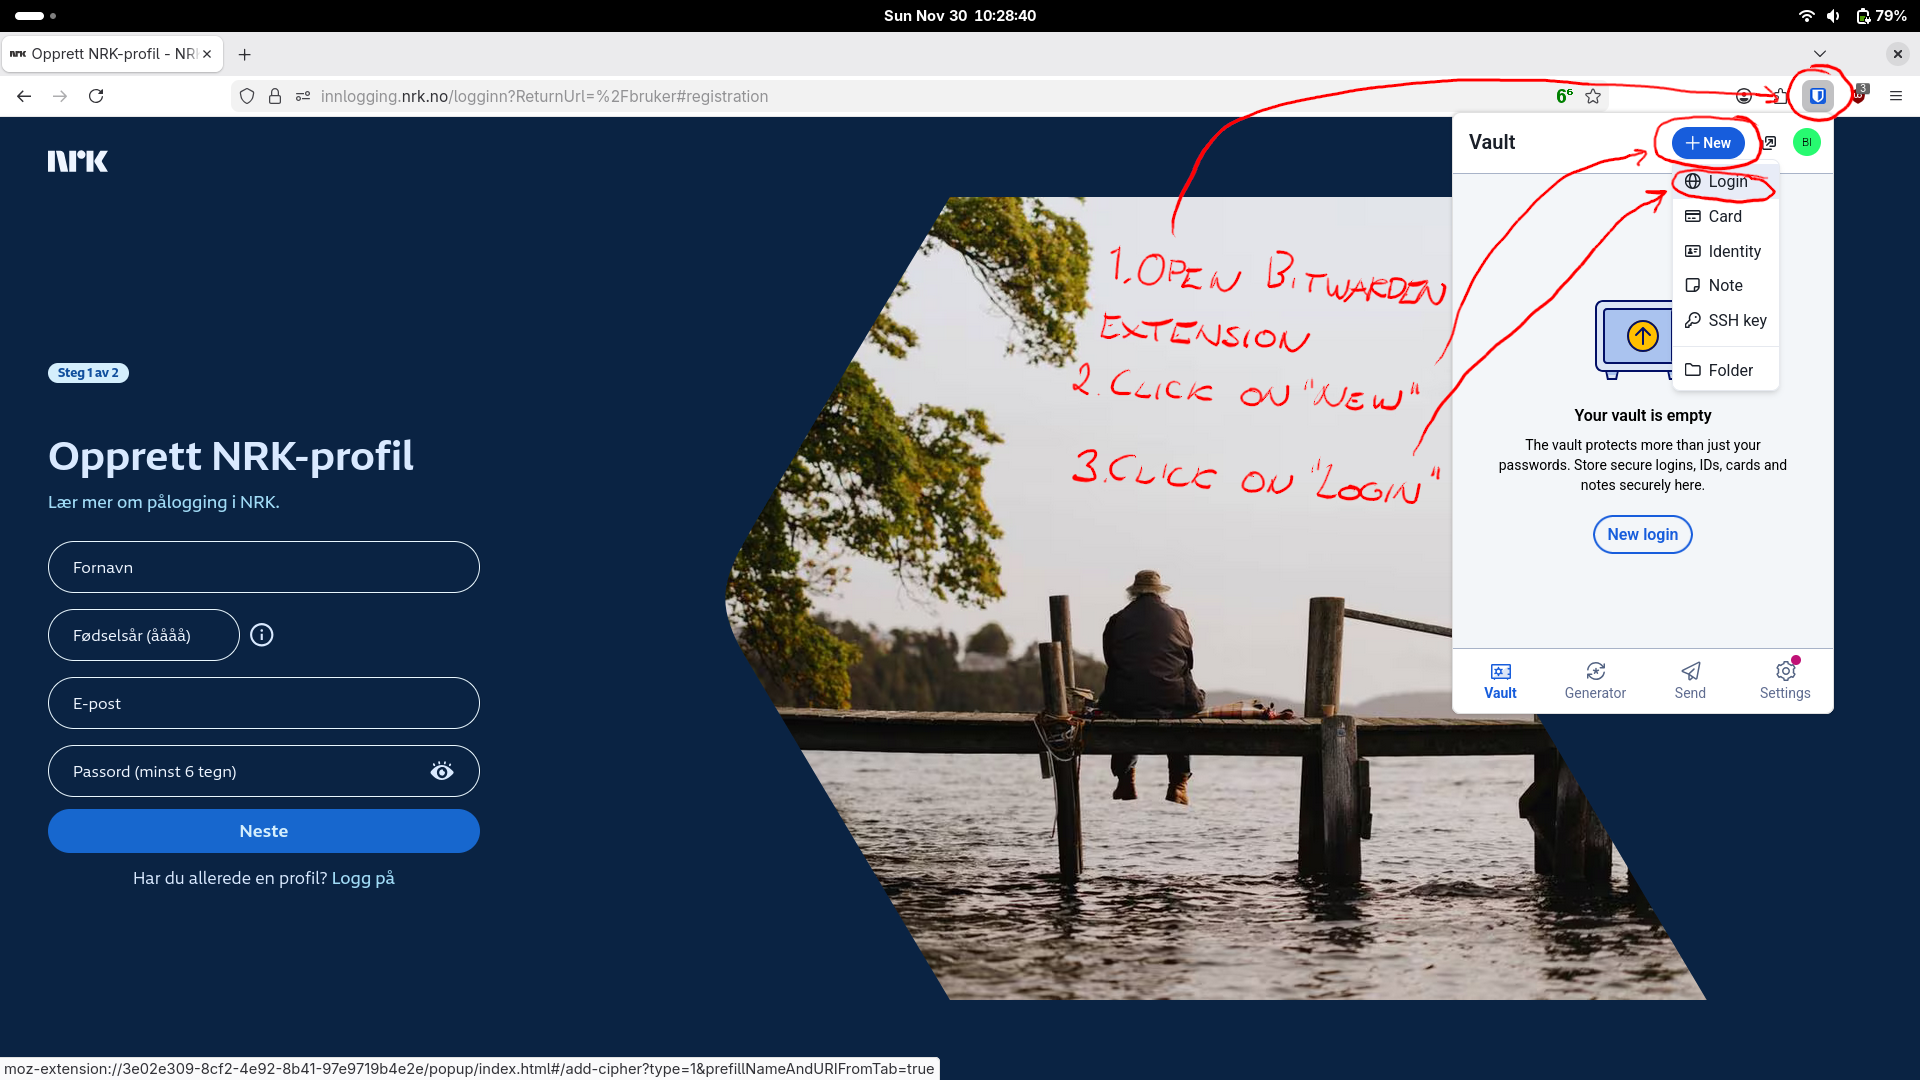
Task: Click the New dropdown button in Vault
Action: pyautogui.click(x=1707, y=143)
